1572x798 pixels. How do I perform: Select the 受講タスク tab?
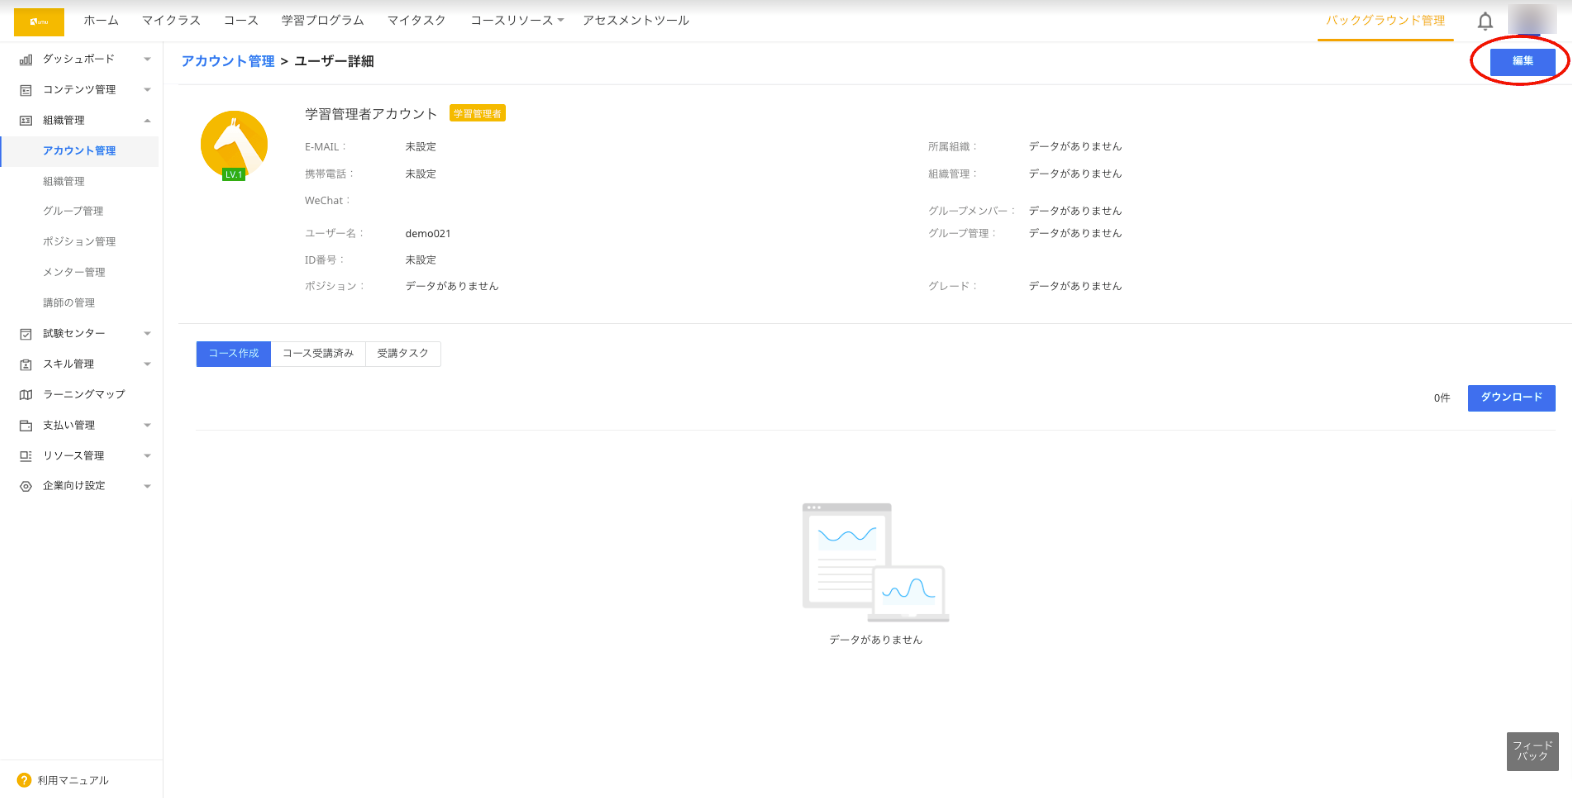pyautogui.click(x=403, y=354)
